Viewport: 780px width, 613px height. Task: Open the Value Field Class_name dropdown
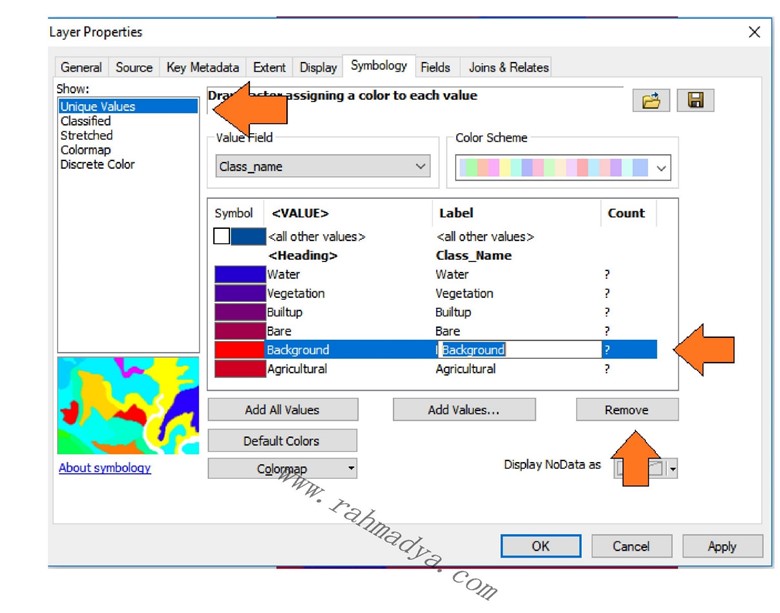(323, 167)
